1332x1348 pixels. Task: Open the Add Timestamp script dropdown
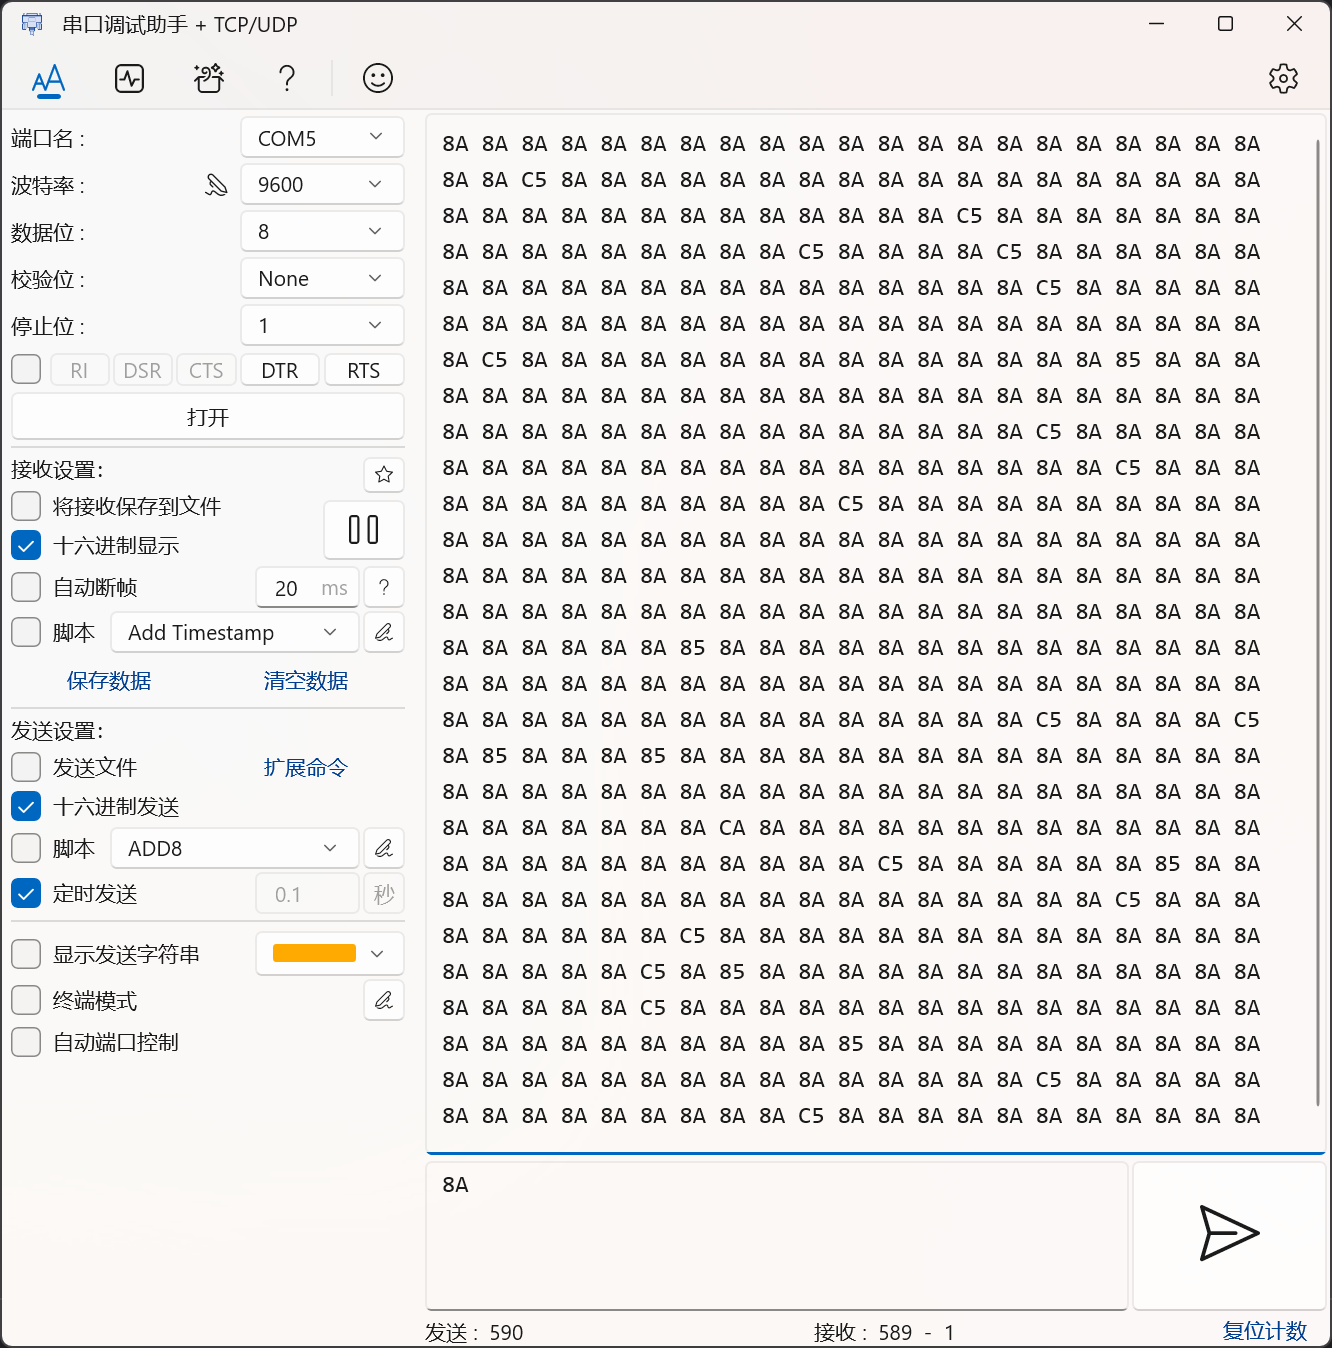point(234,632)
